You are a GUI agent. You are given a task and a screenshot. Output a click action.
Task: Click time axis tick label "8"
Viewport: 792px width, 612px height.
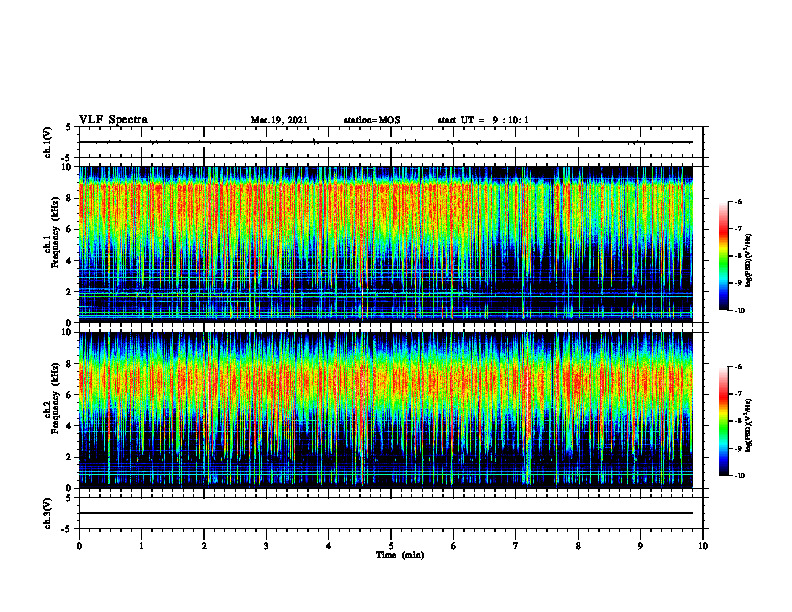(x=578, y=546)
